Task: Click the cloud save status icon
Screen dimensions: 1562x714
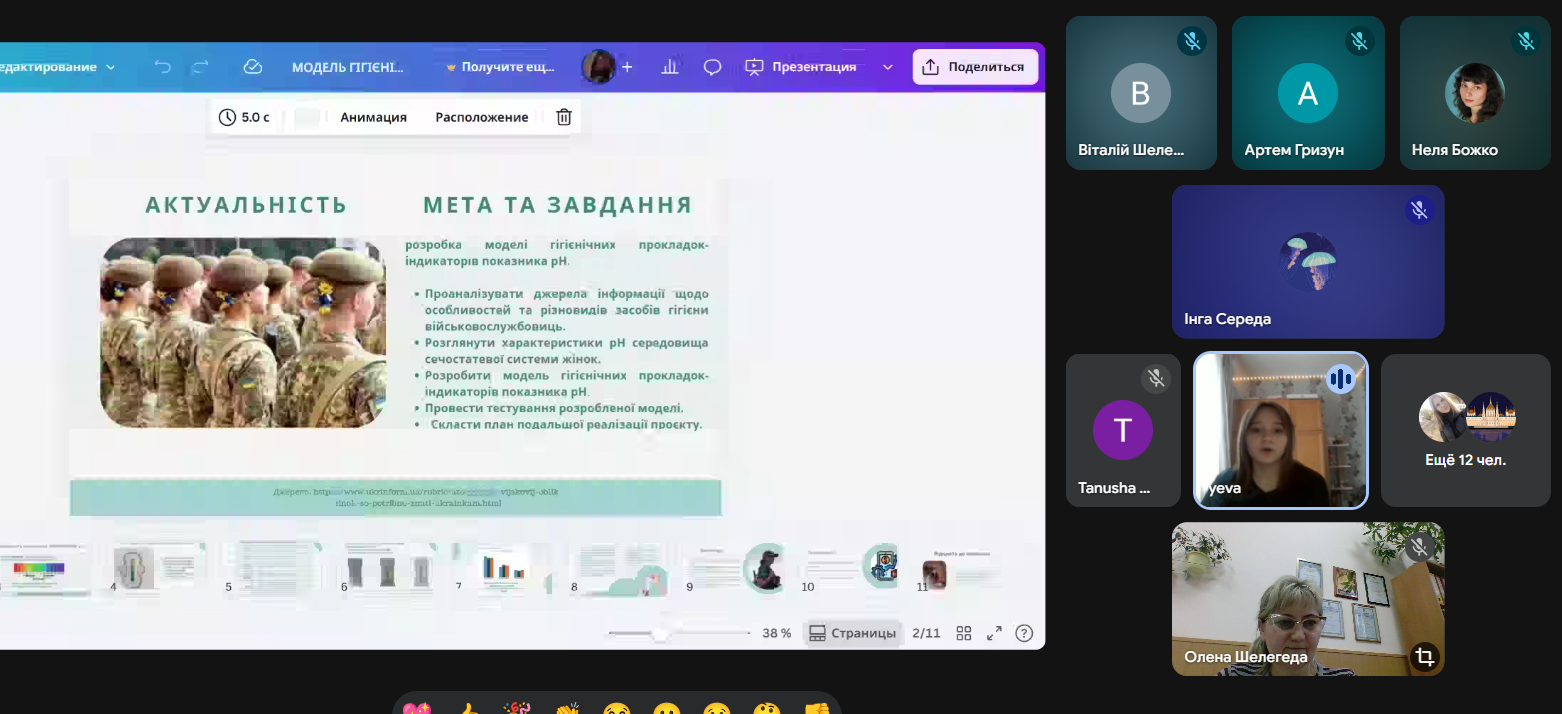Action: [253, 67]
